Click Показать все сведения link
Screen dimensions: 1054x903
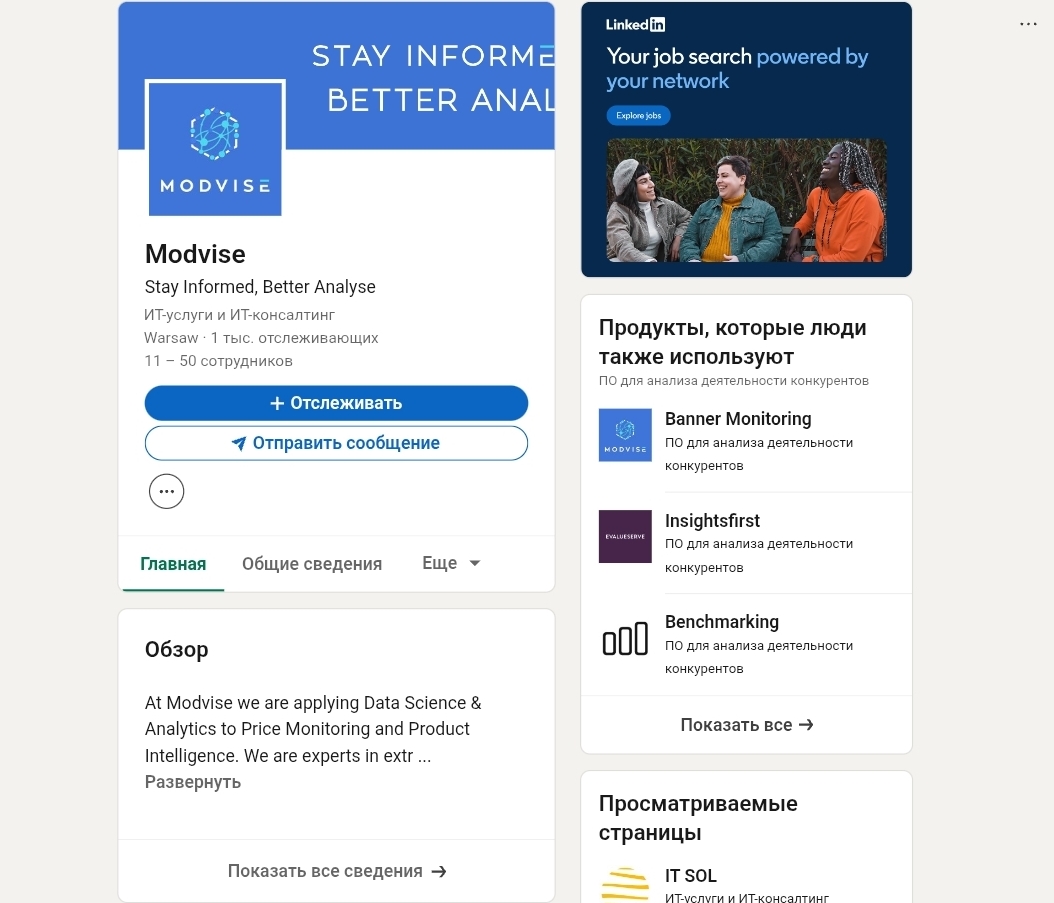coord(337,871)
